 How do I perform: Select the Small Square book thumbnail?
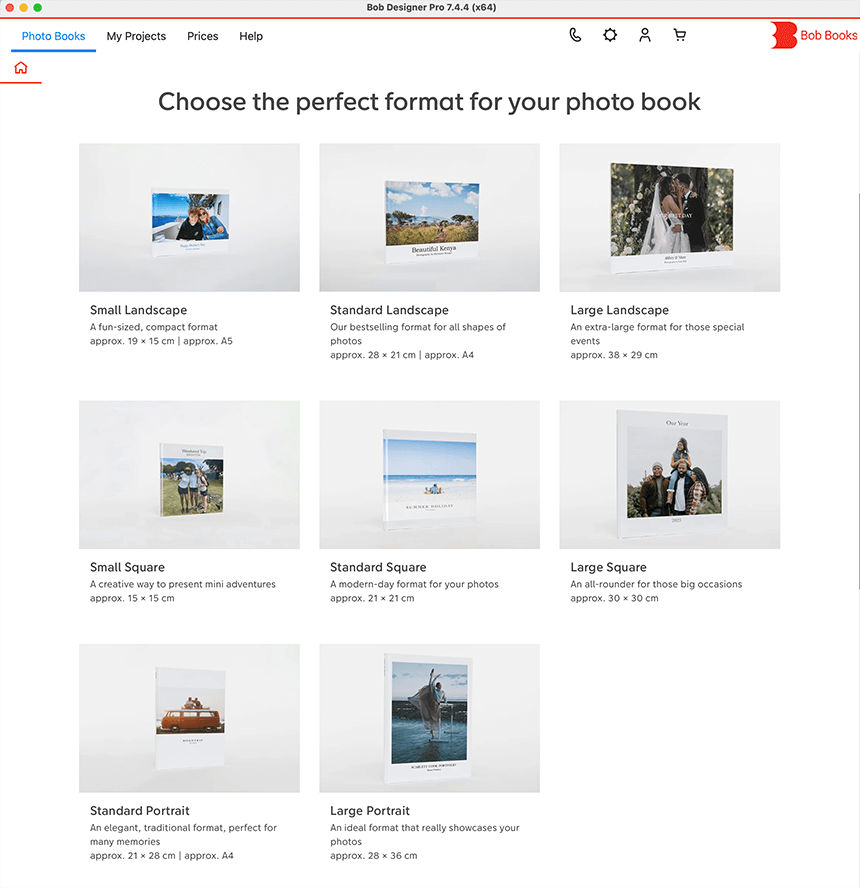[x=189, y=475]
